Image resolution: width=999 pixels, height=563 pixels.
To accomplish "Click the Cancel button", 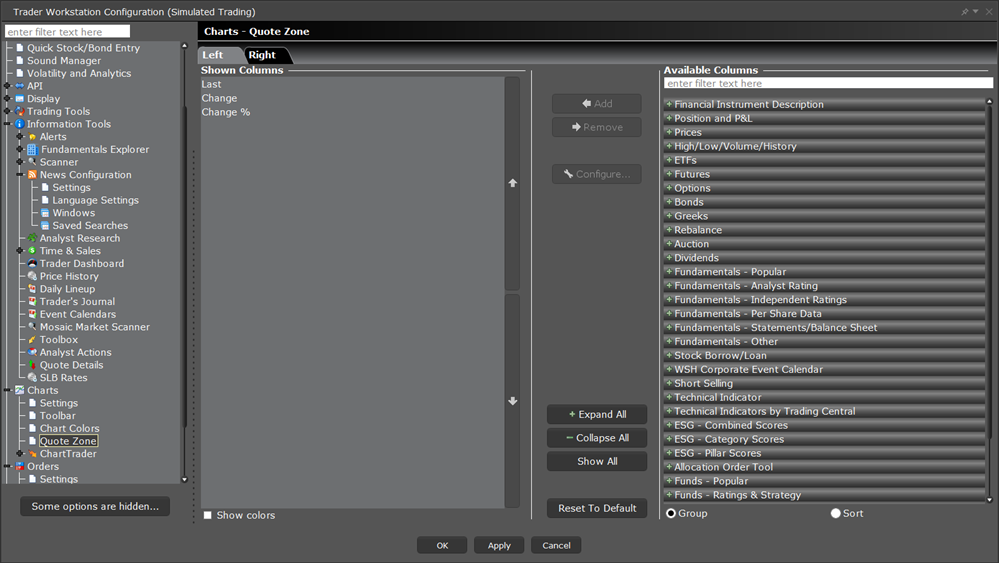I will [556, 546].
